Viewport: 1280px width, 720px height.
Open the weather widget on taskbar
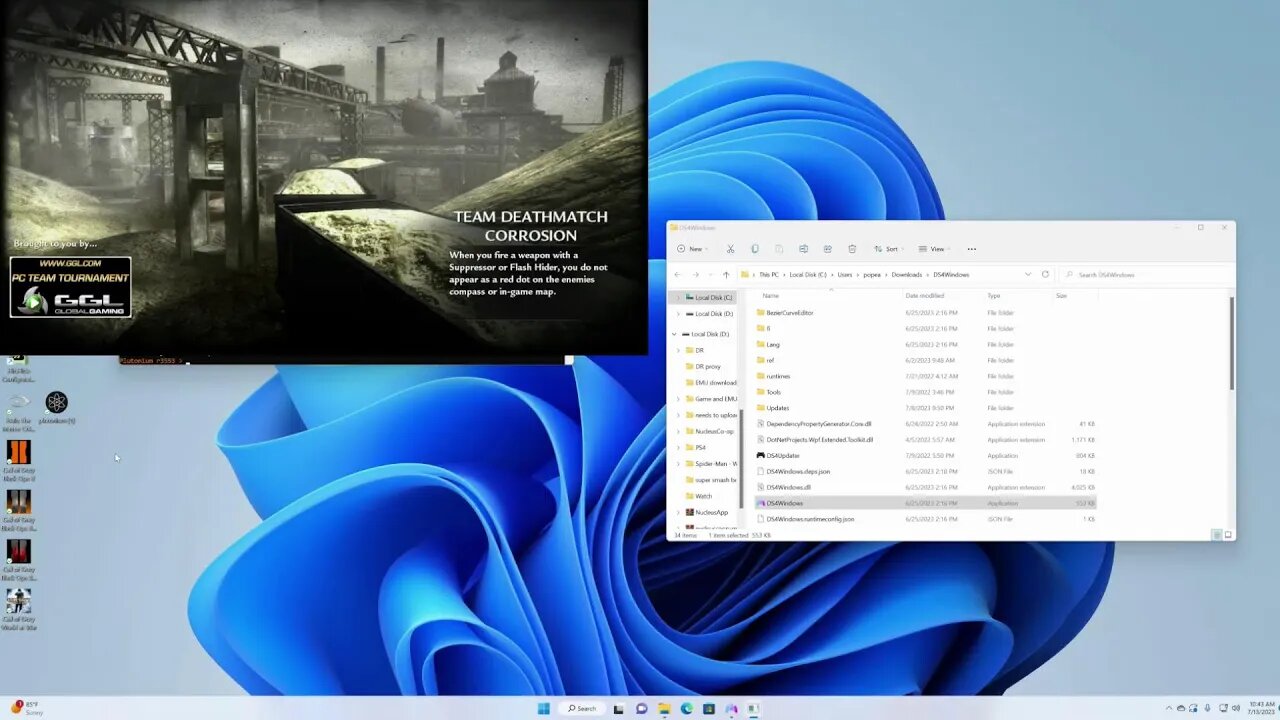[x=25, y=708]
